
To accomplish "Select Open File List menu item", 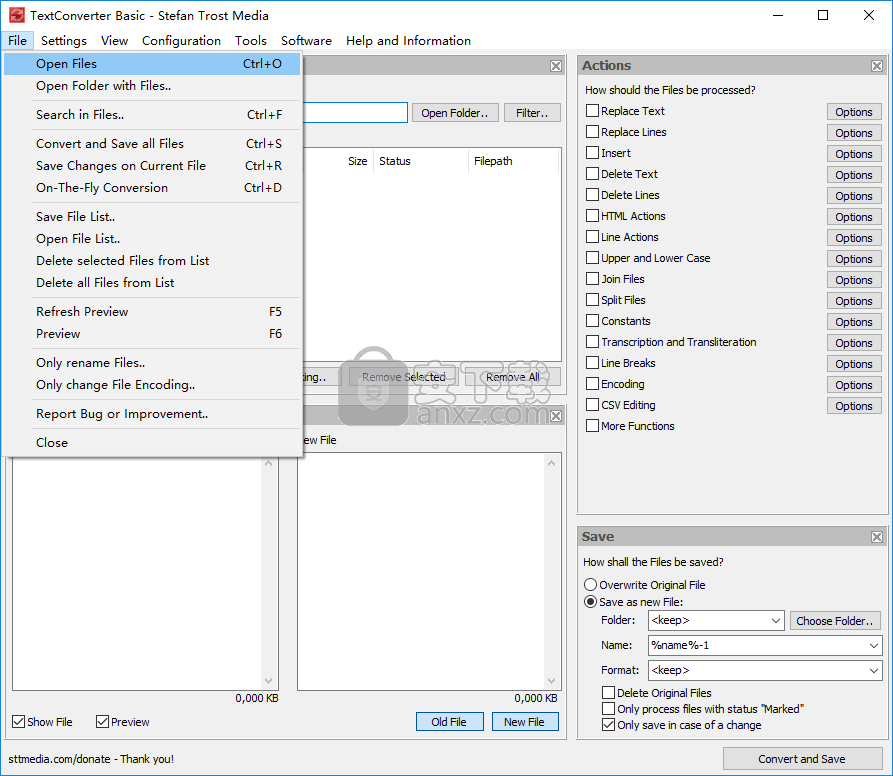I will (x=152, y=239).
